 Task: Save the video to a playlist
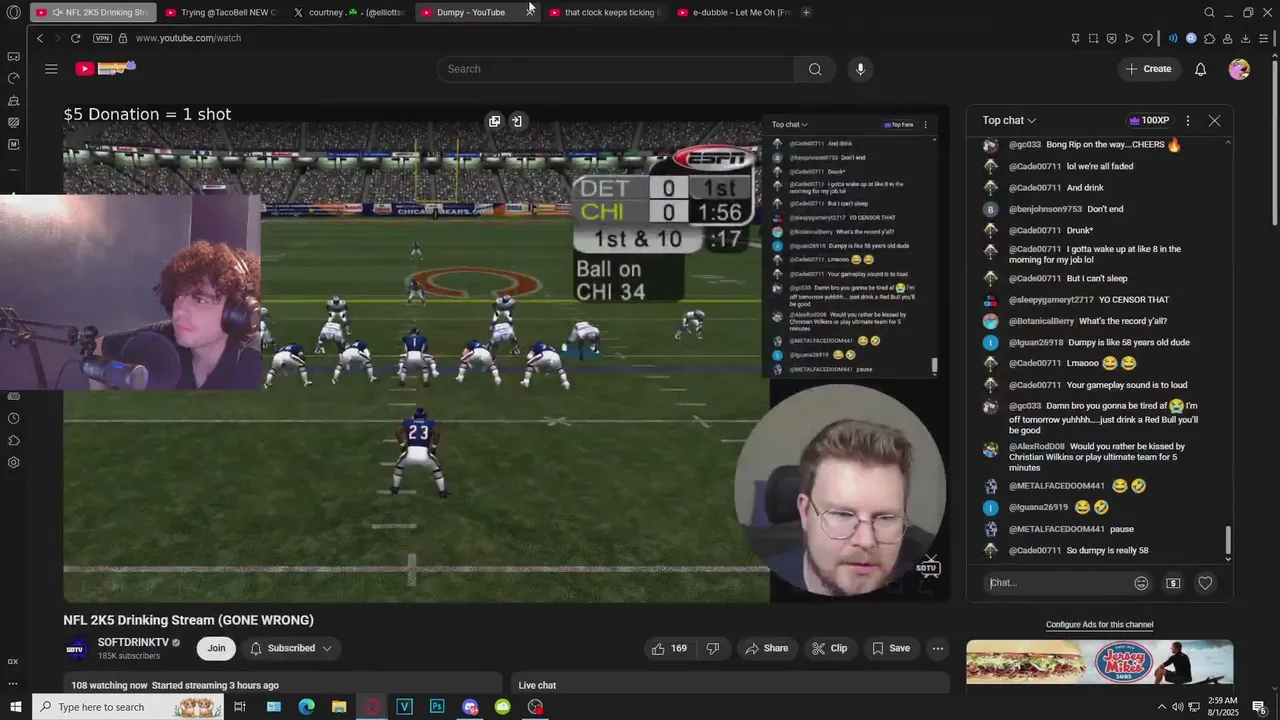coord(890,648)
